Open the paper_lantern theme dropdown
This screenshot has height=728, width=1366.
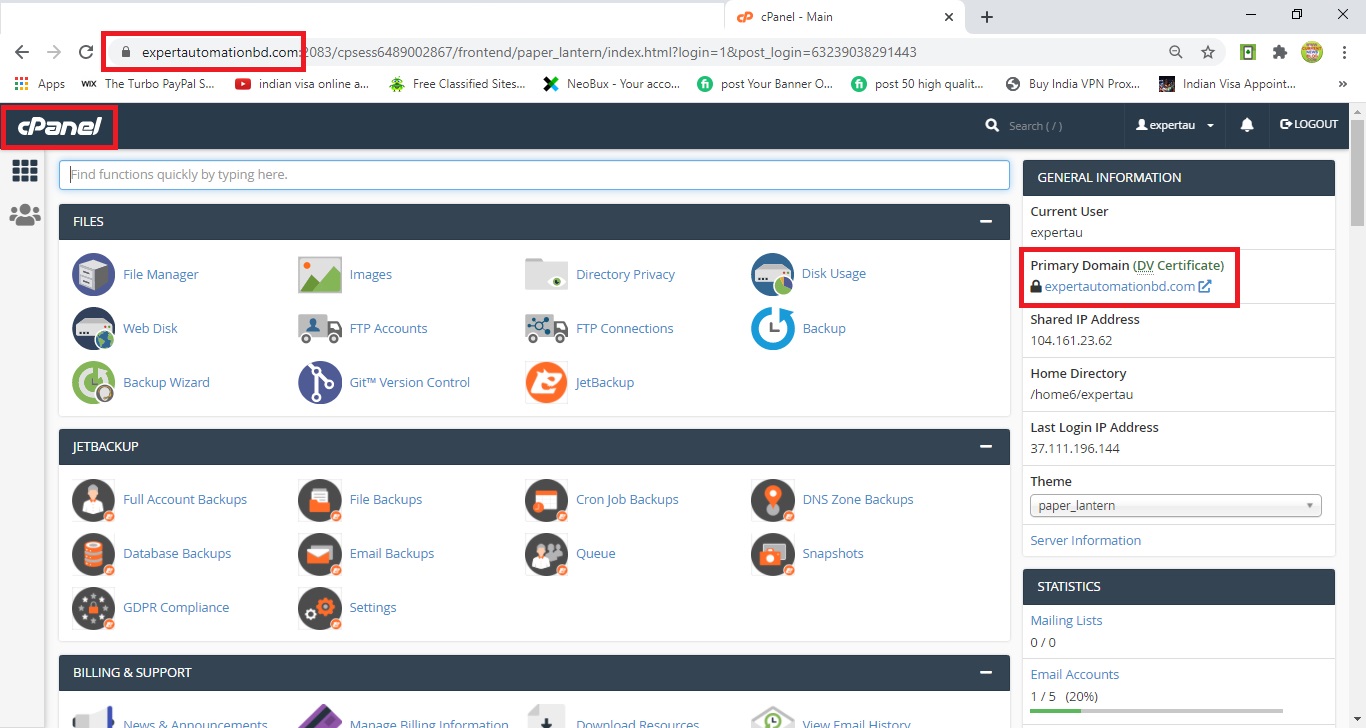point(1175,506)
